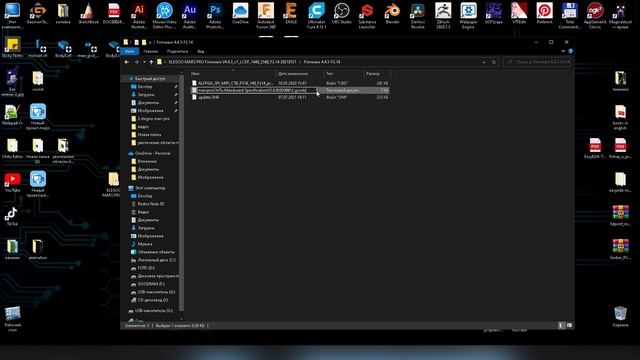This screenshot has width=640, height=360.
Task: Launch Notepad++ desktop shortcut
Action: (12, 114)
